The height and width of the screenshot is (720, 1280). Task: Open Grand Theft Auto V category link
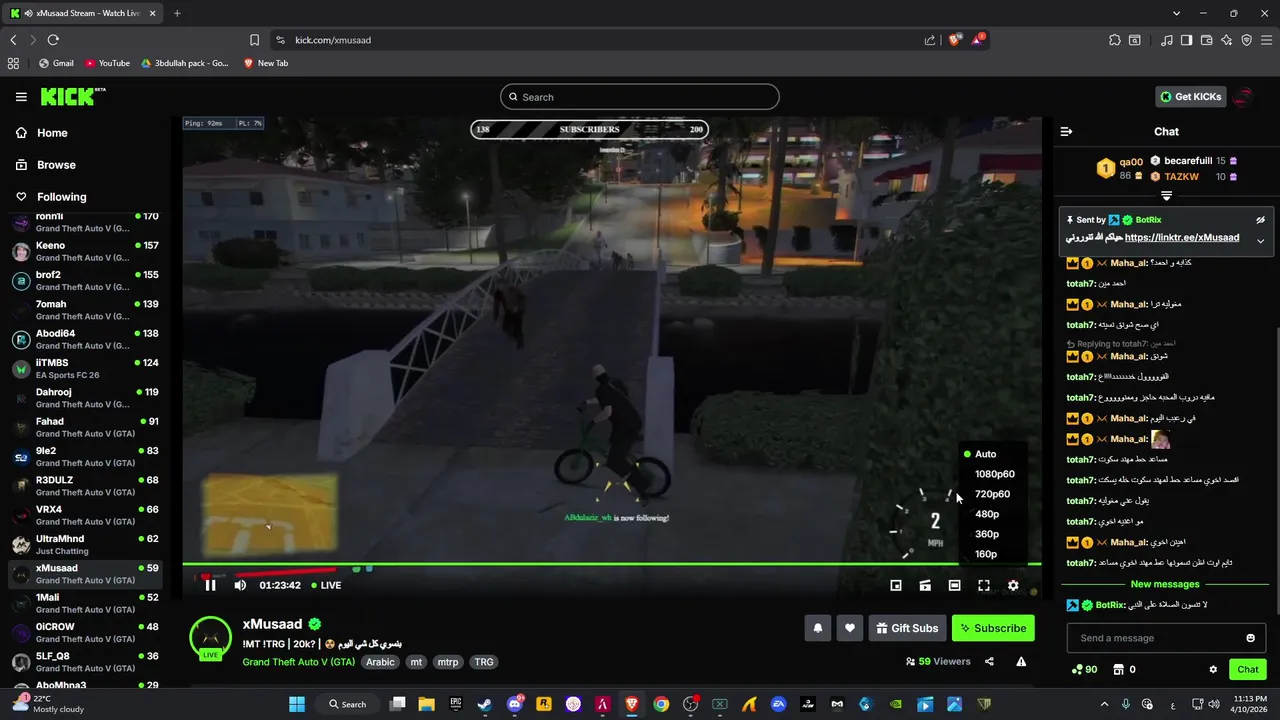tap(299, 662)
